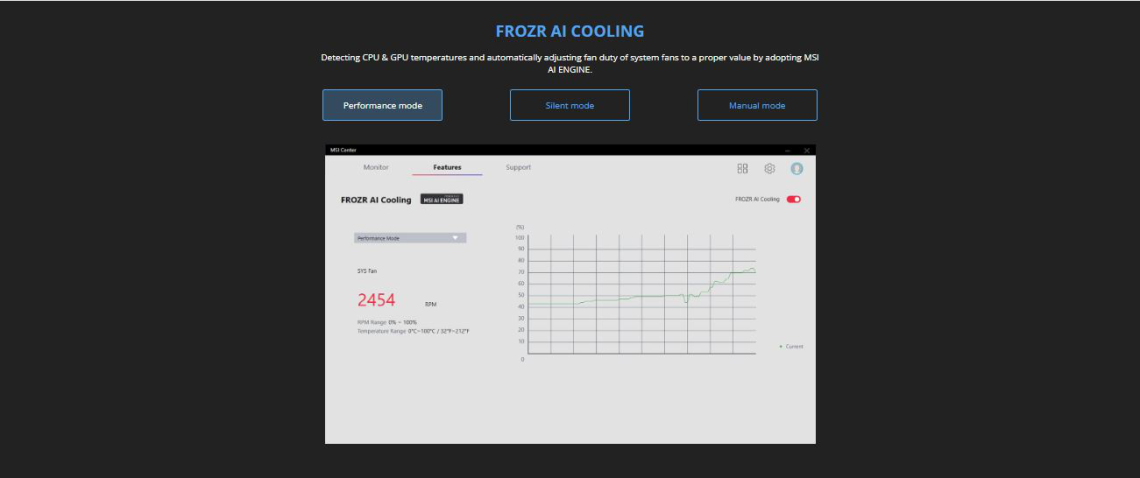1140x478 pixels.
Task: Select the Silent mode button
Action: point(570,105)
